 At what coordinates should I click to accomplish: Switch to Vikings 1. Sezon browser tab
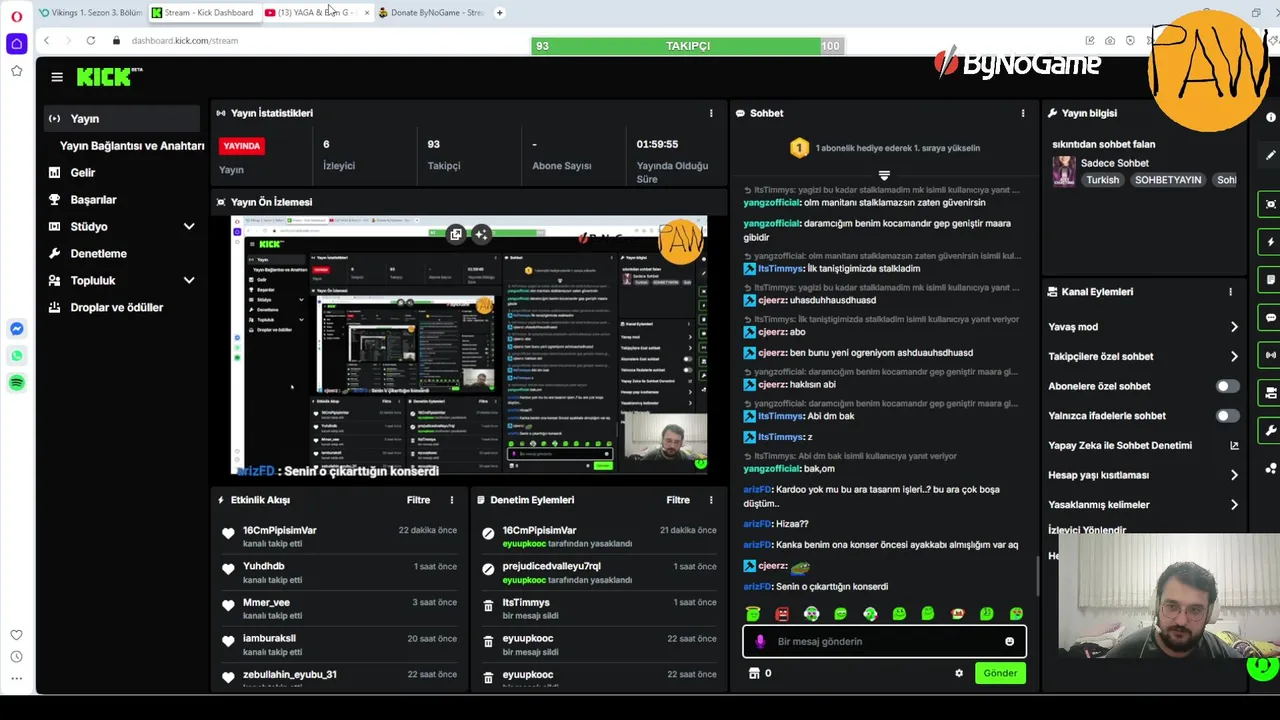coord(91,13)
